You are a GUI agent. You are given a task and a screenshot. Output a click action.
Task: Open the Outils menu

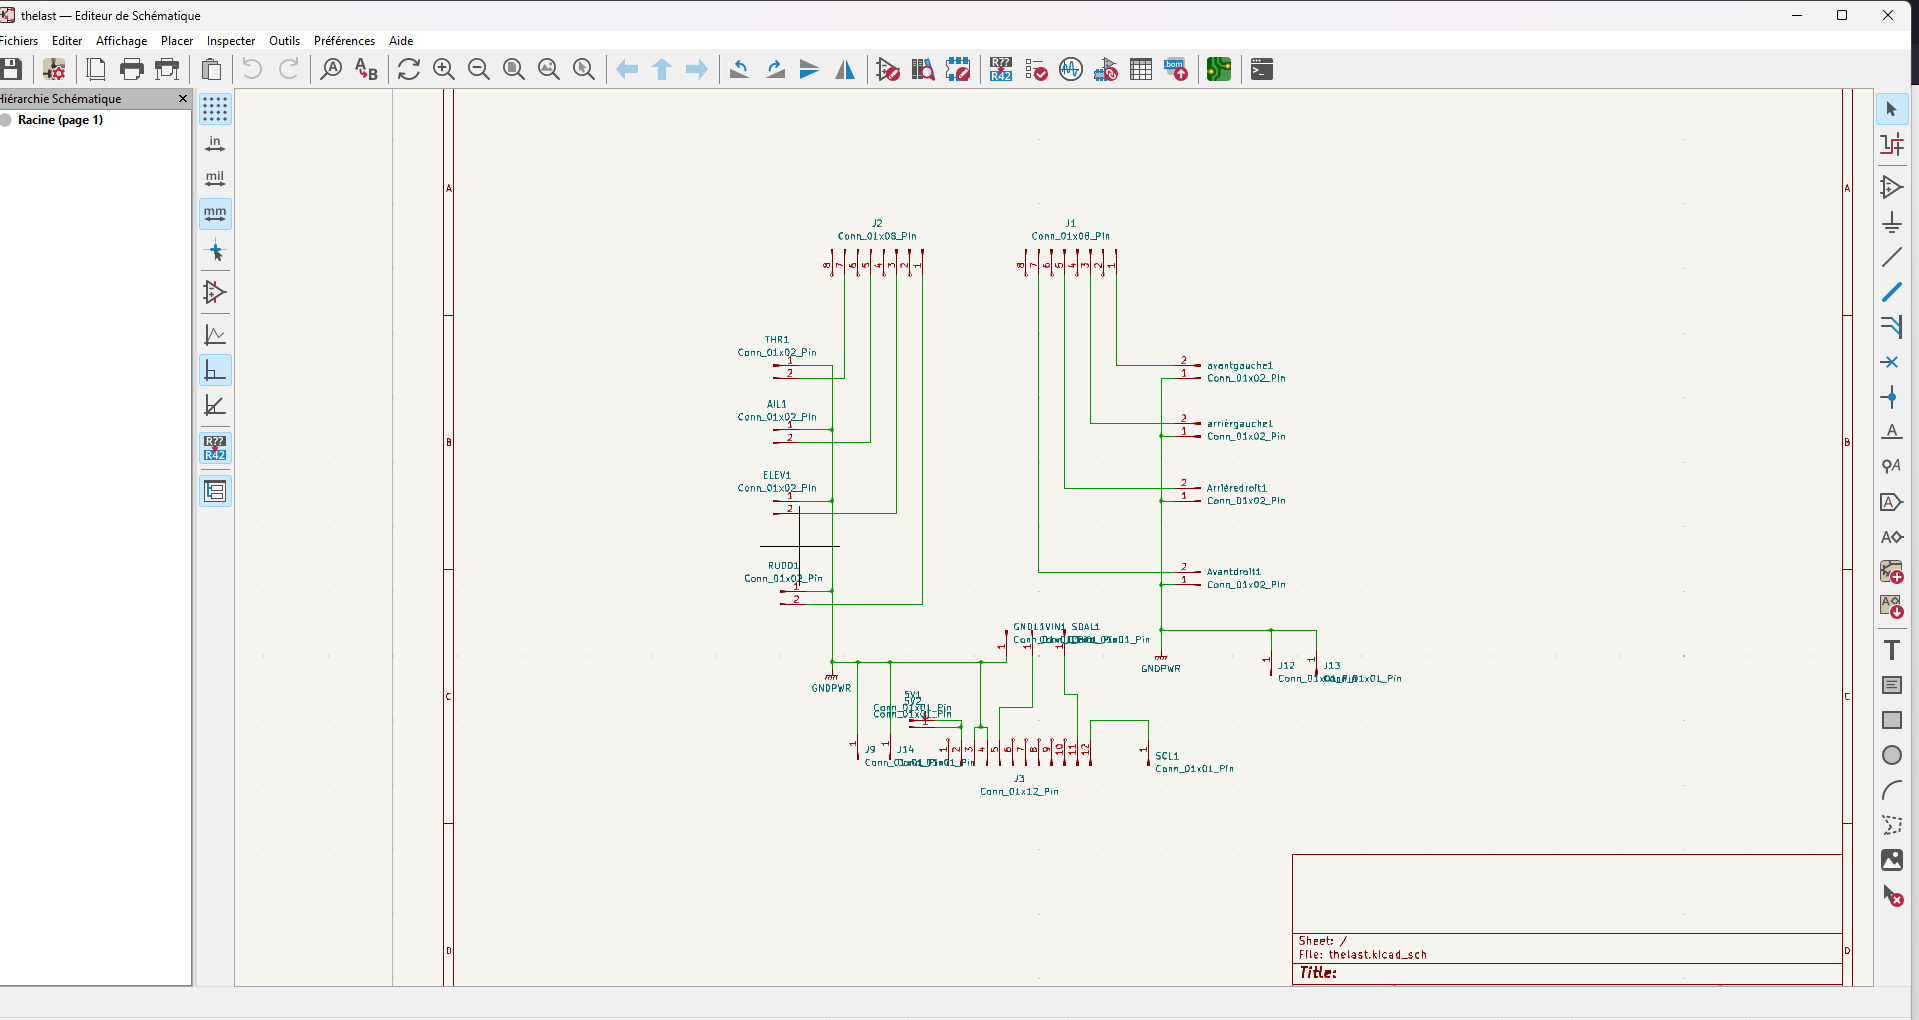pyautogui.click(x=284, y=41)
